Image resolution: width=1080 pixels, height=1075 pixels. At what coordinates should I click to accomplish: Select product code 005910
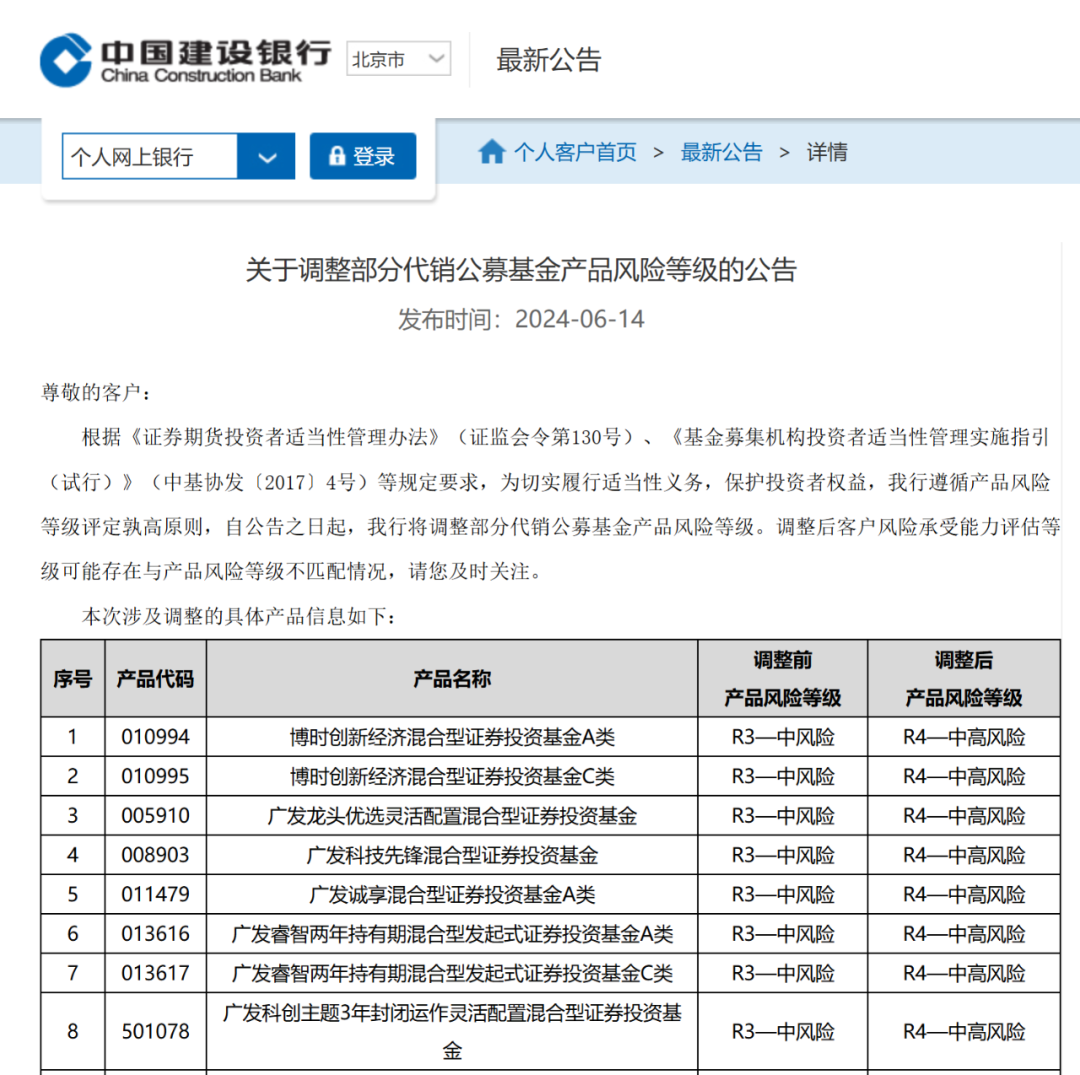coord(156,815)
